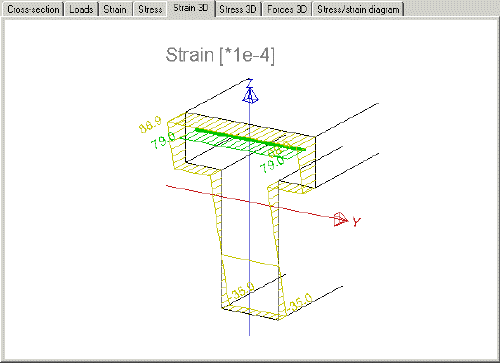This screenshot has height=363, width=500.
Task: Click the green 79.0 label at left
Action: click(163, 141)
